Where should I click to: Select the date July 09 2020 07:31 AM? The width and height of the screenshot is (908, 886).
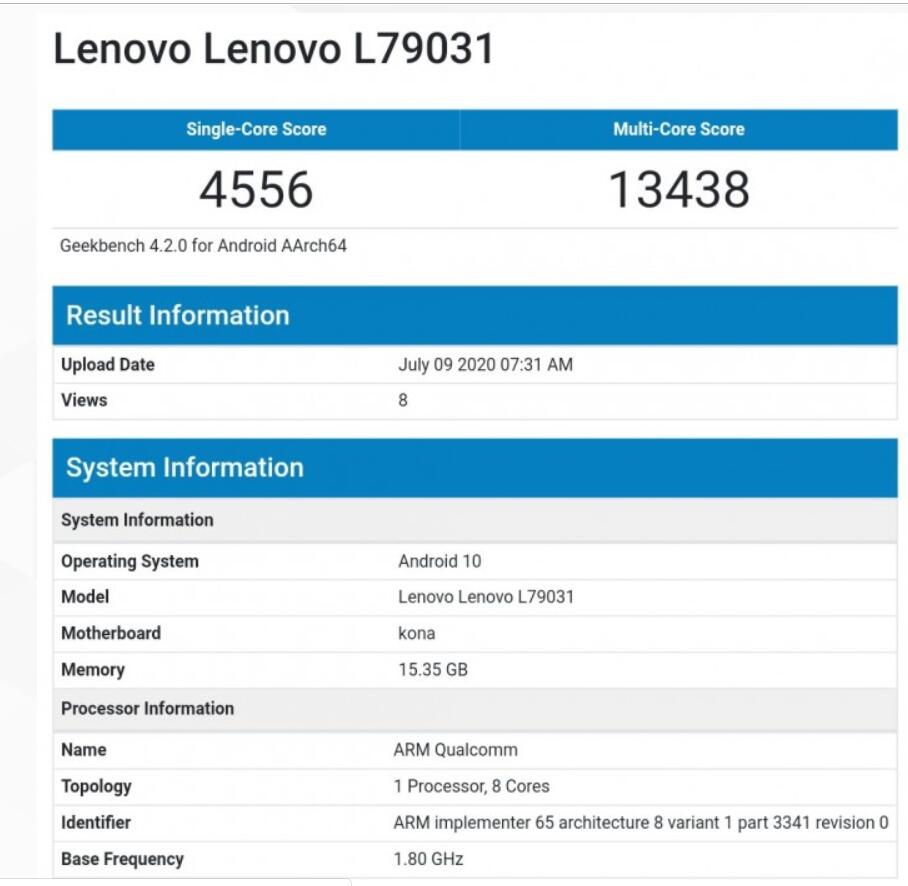tap(485, 365)
